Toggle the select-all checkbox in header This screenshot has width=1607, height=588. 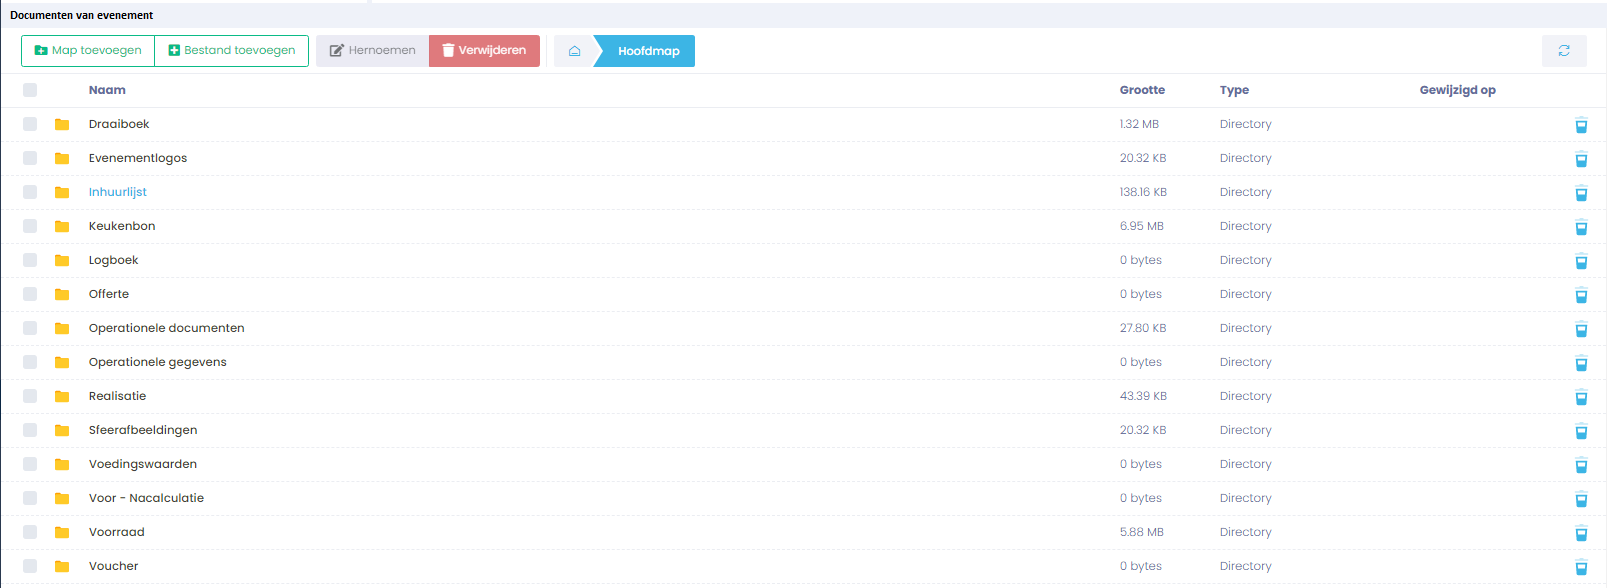[30, 90]
